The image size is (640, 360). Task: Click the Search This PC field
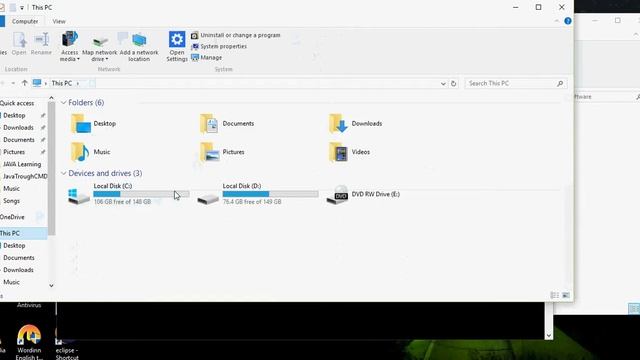pos(516,83)
